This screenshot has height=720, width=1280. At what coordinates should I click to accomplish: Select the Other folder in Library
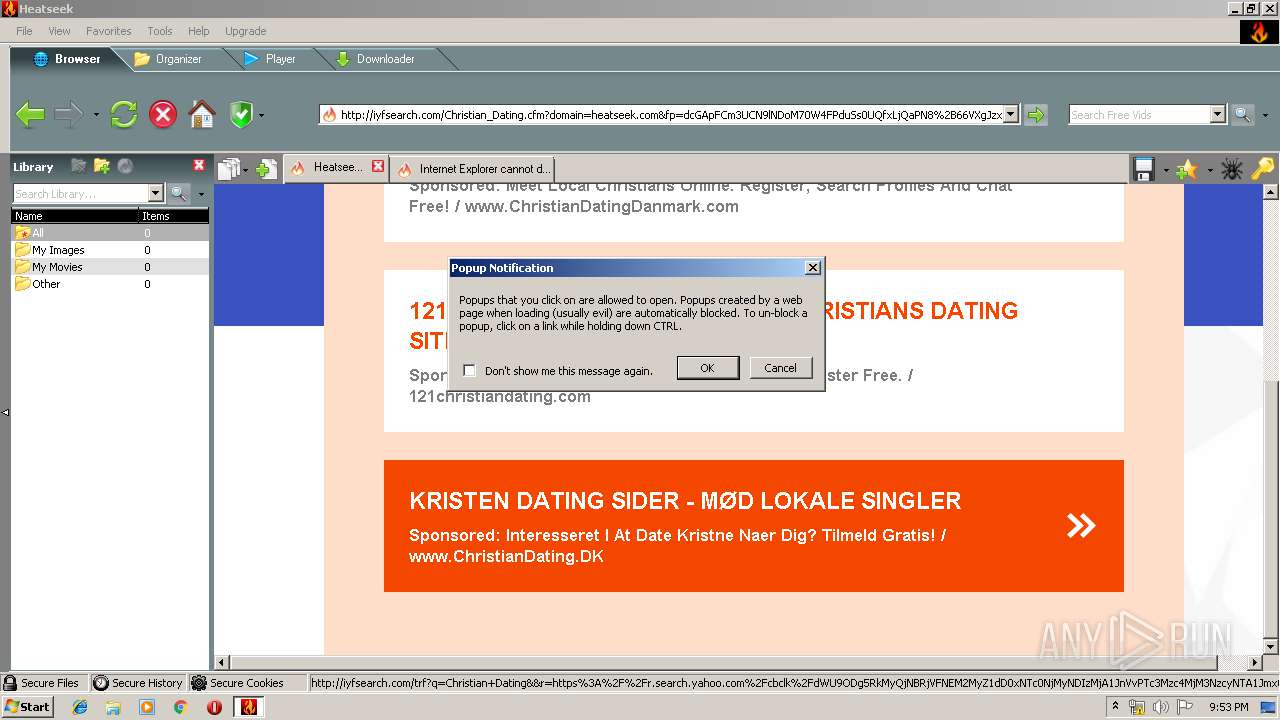click(110, 284)
